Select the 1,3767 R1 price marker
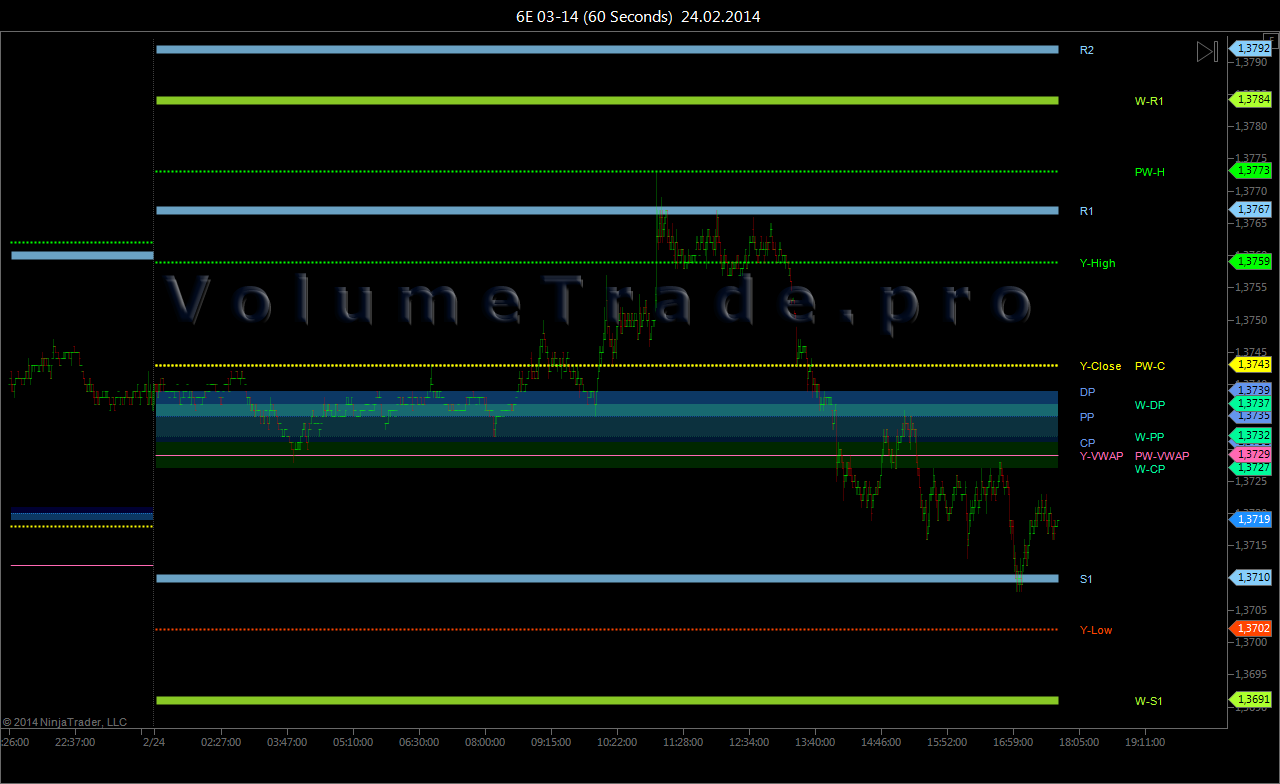 tap(1250, 209)
